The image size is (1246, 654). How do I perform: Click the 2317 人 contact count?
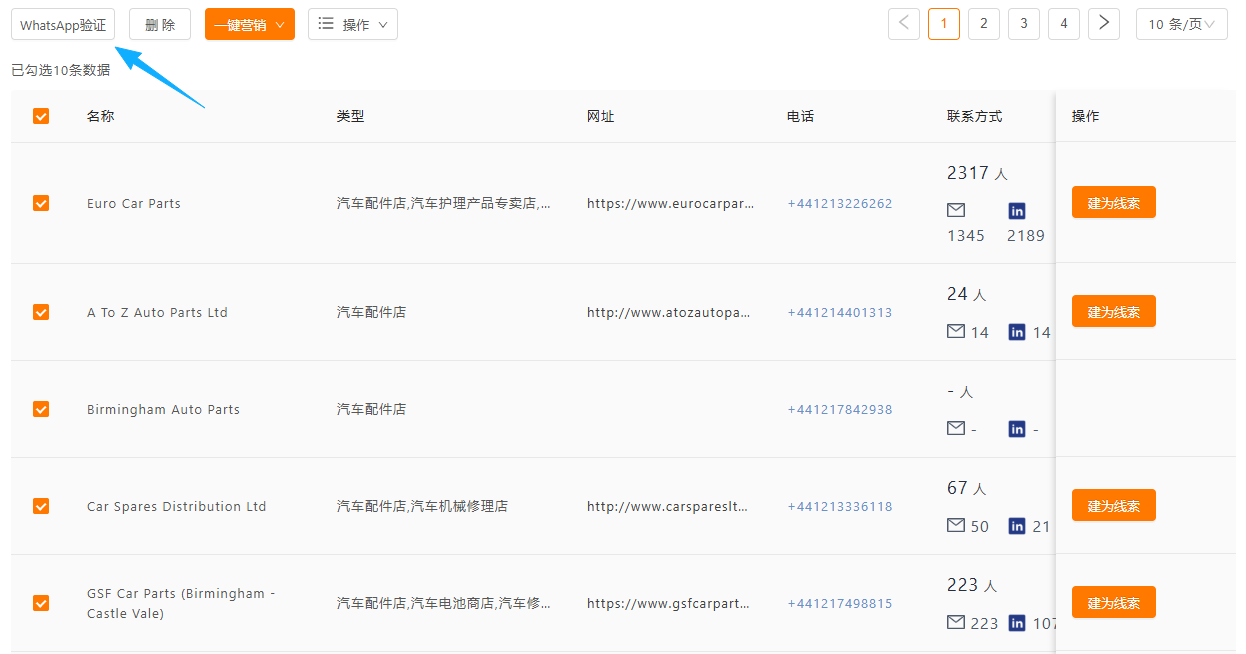977,173
